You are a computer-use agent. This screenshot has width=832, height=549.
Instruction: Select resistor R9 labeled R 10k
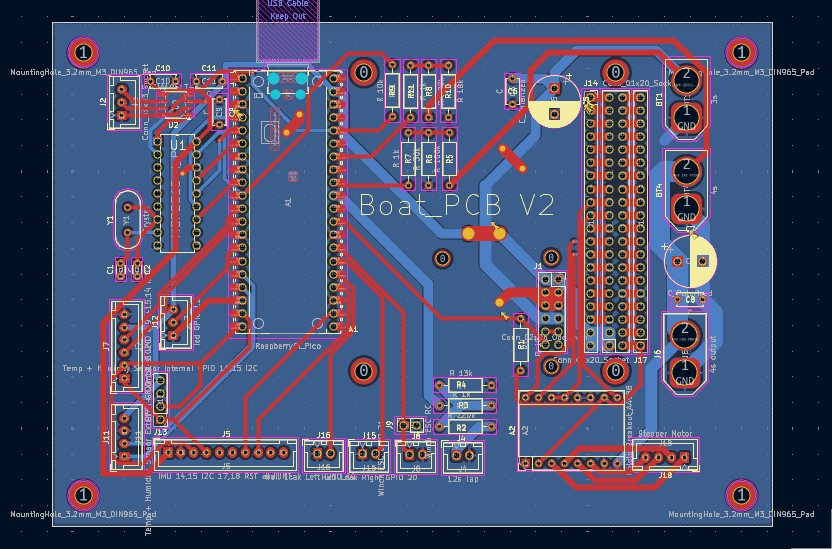pyautogui.click(x=392, y=91)
